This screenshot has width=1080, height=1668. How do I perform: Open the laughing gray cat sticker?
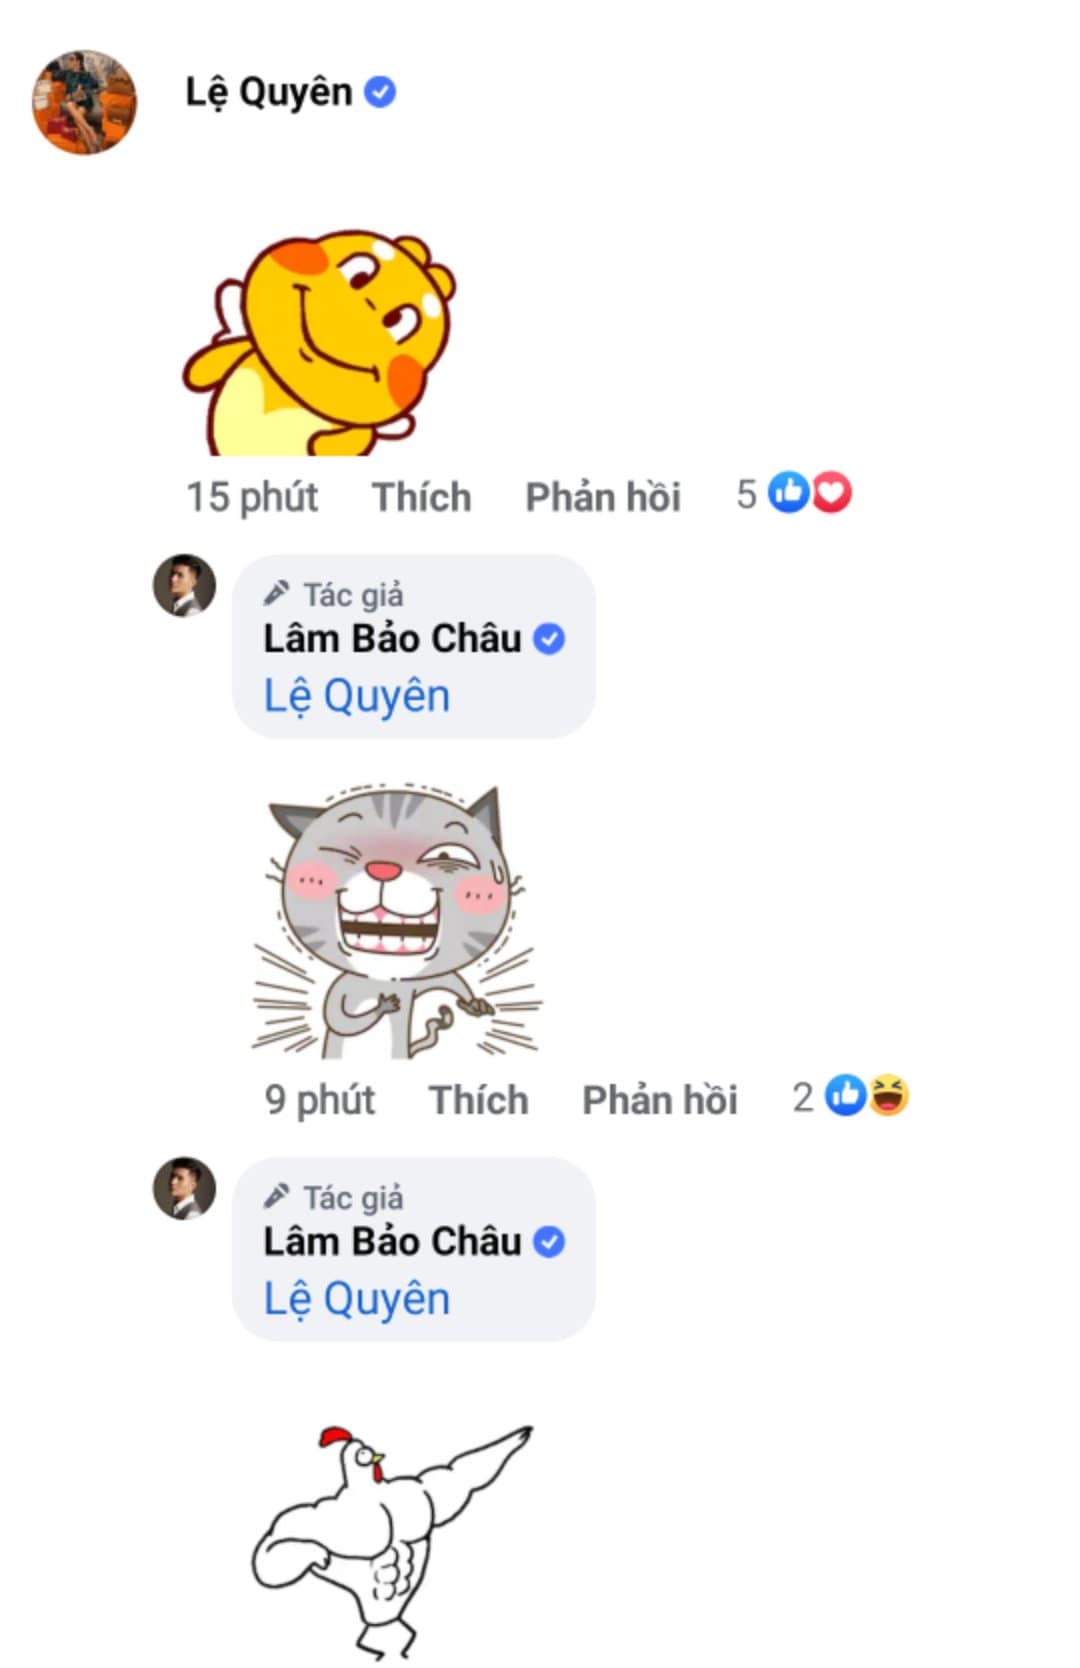[x=397, y=922]
